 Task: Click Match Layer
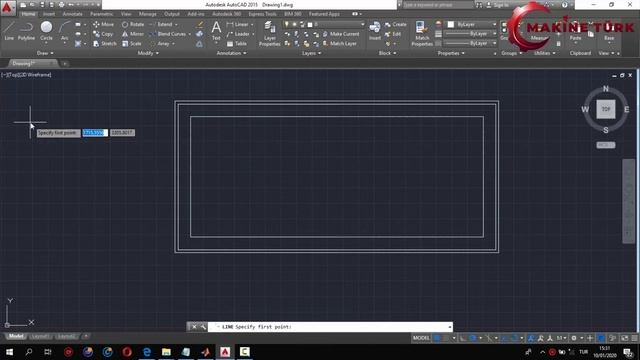(x=340, y=43)
